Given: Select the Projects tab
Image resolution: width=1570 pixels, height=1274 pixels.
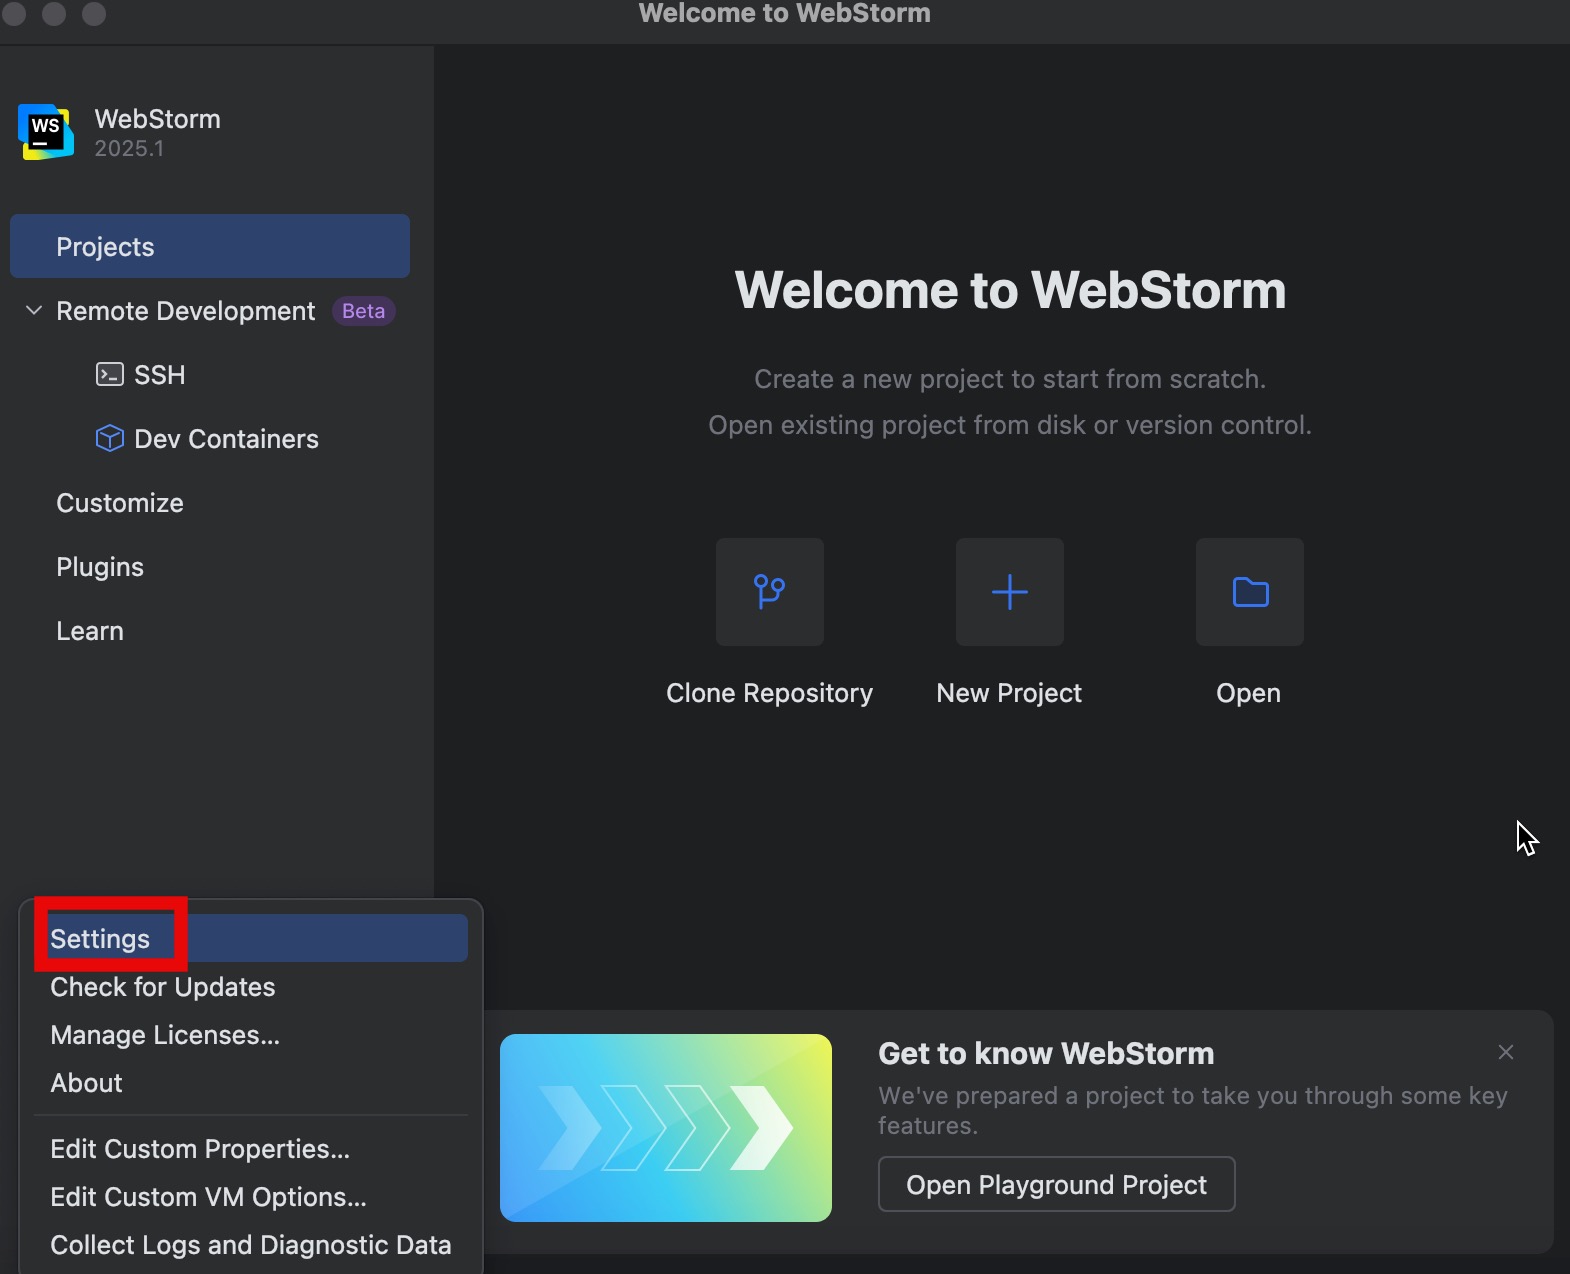Looking at the screenshot, I should (x=209, y=246).
